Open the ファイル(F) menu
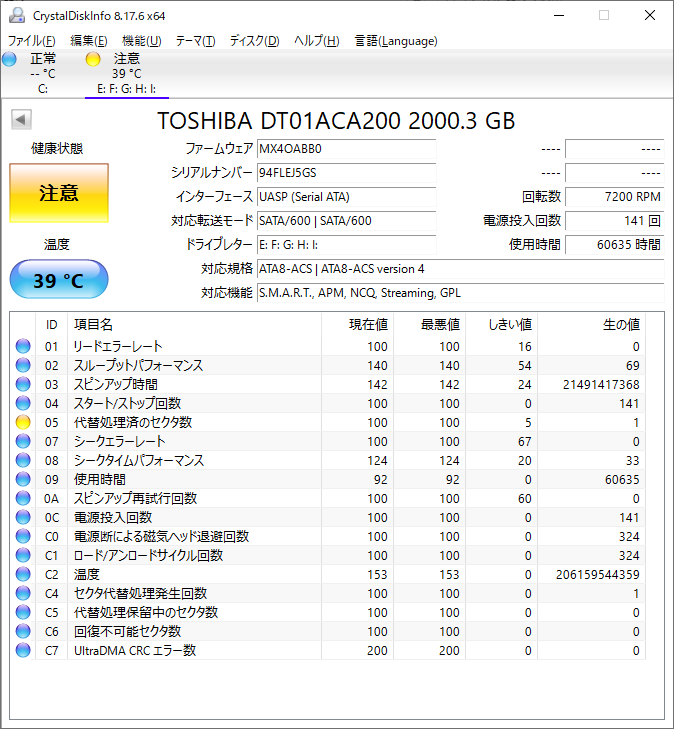 [32, 41]
